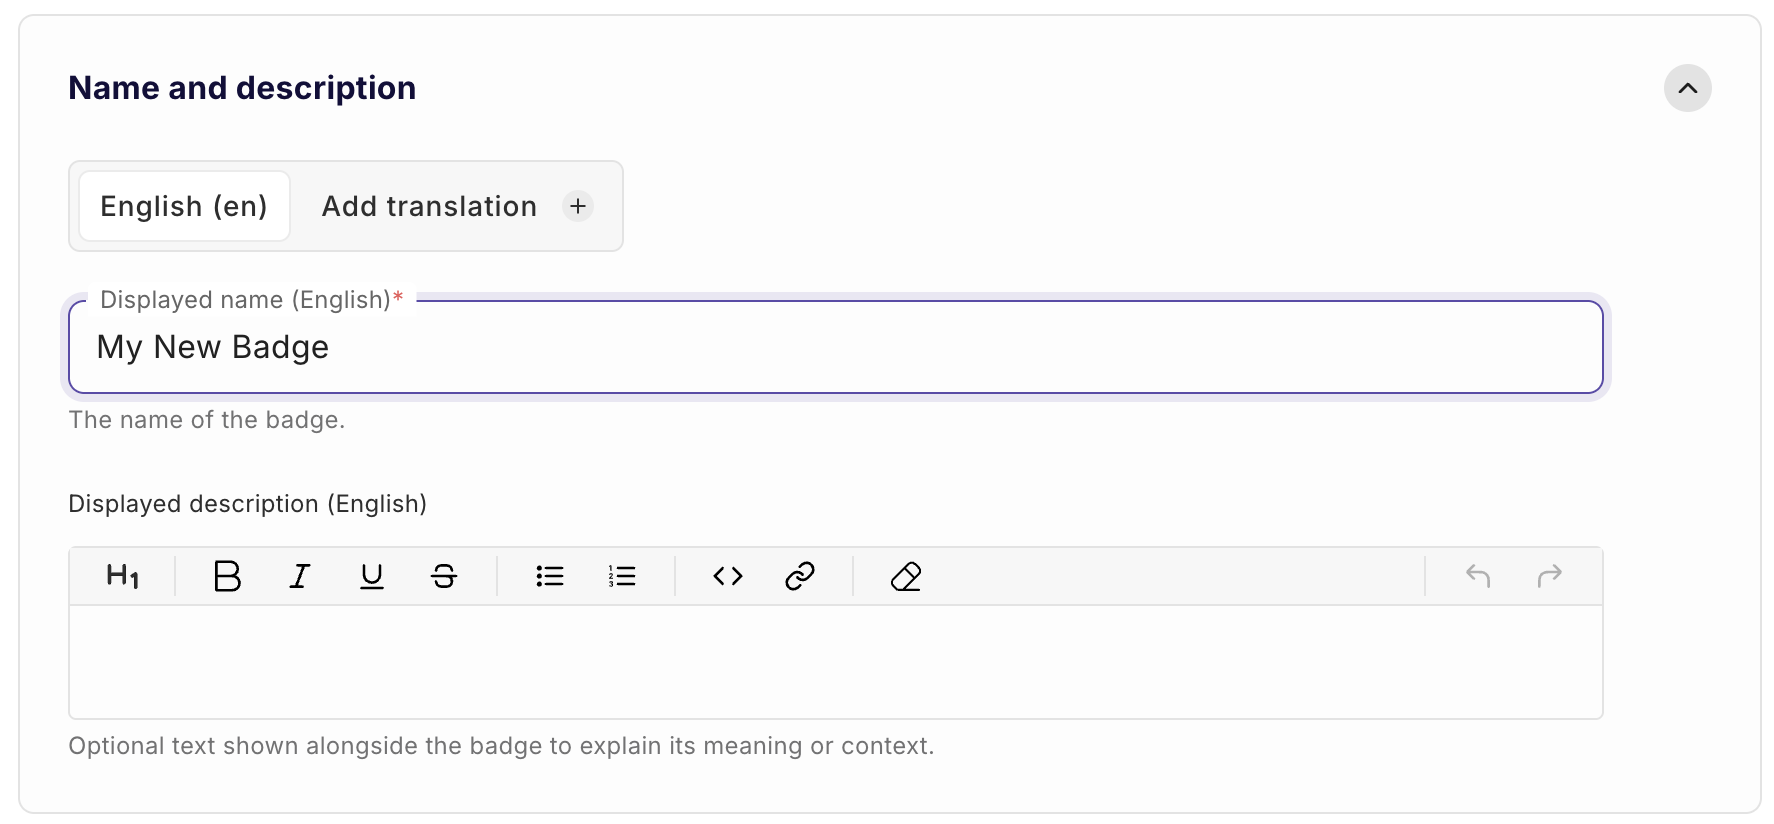Focus the Displayed name input field

(835, 347)
